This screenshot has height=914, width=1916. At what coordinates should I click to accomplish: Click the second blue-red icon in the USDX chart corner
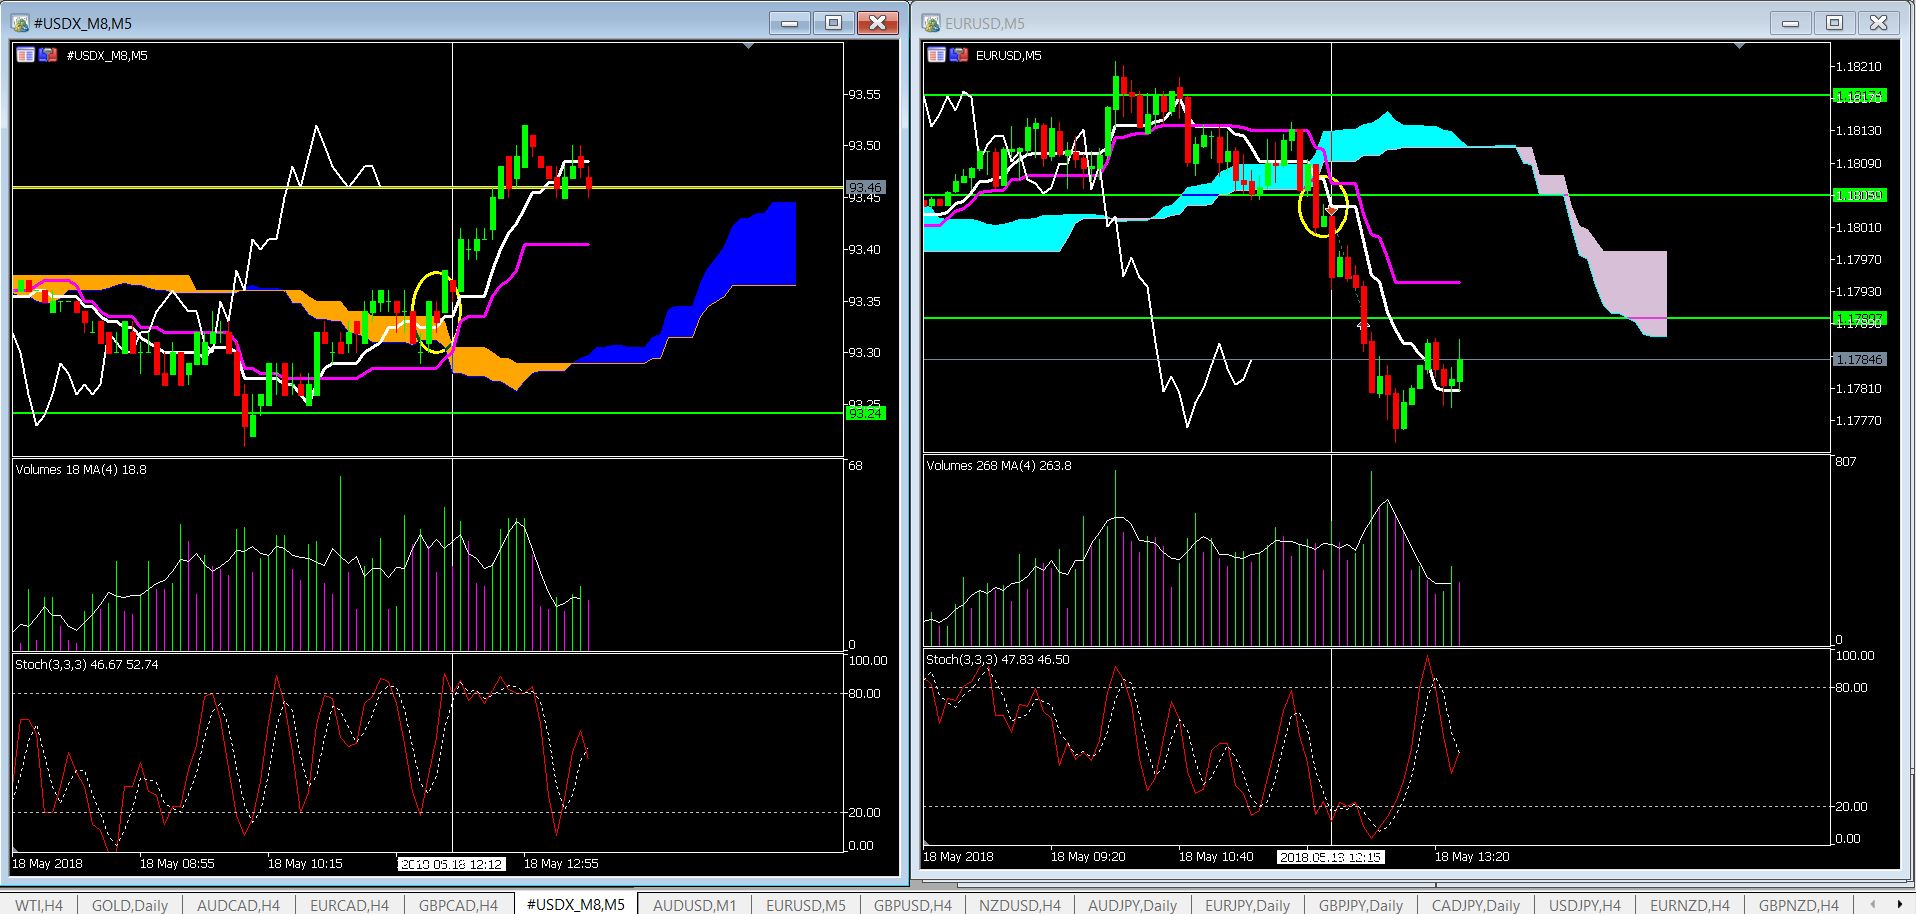click(x=47, y=55)
